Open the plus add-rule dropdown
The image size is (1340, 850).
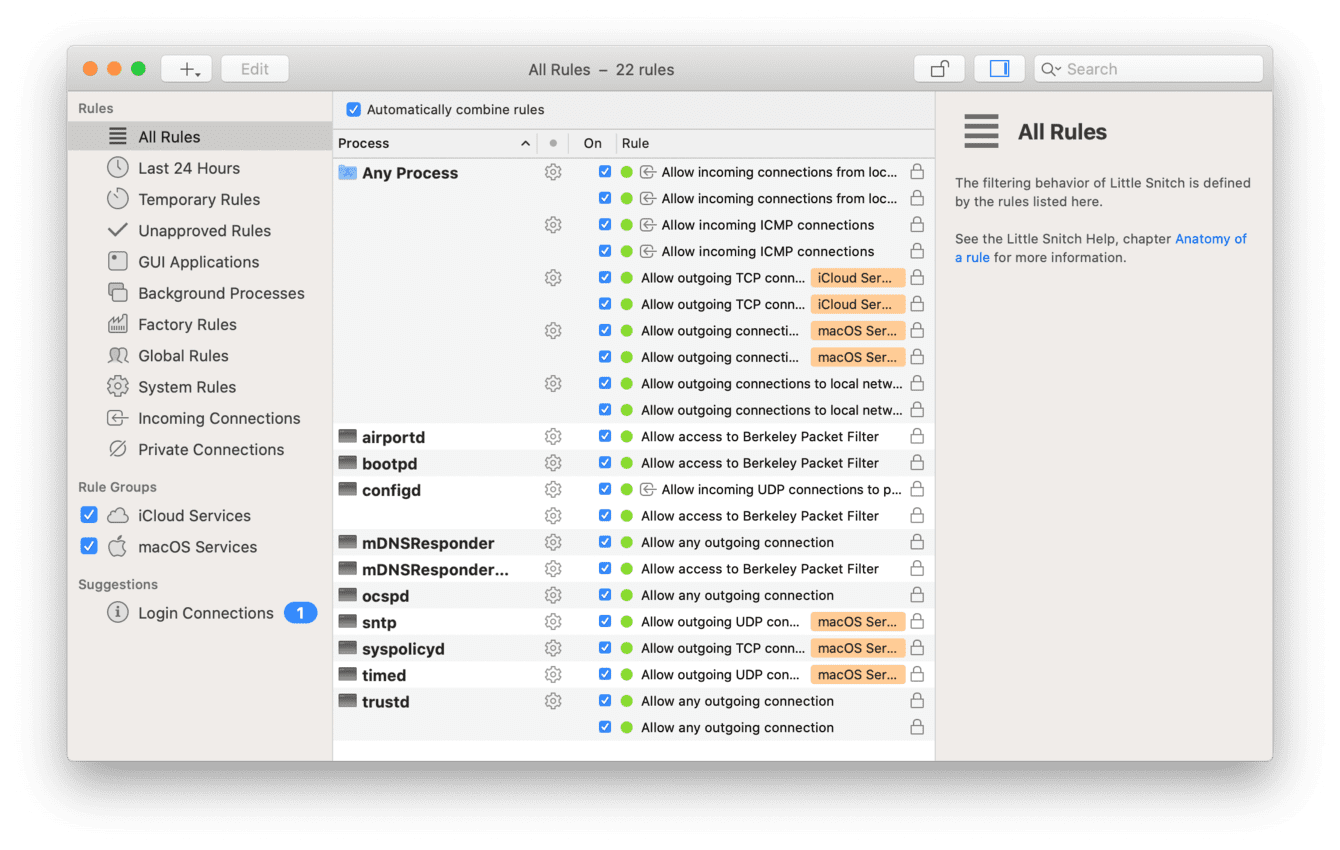pos(187,69)
